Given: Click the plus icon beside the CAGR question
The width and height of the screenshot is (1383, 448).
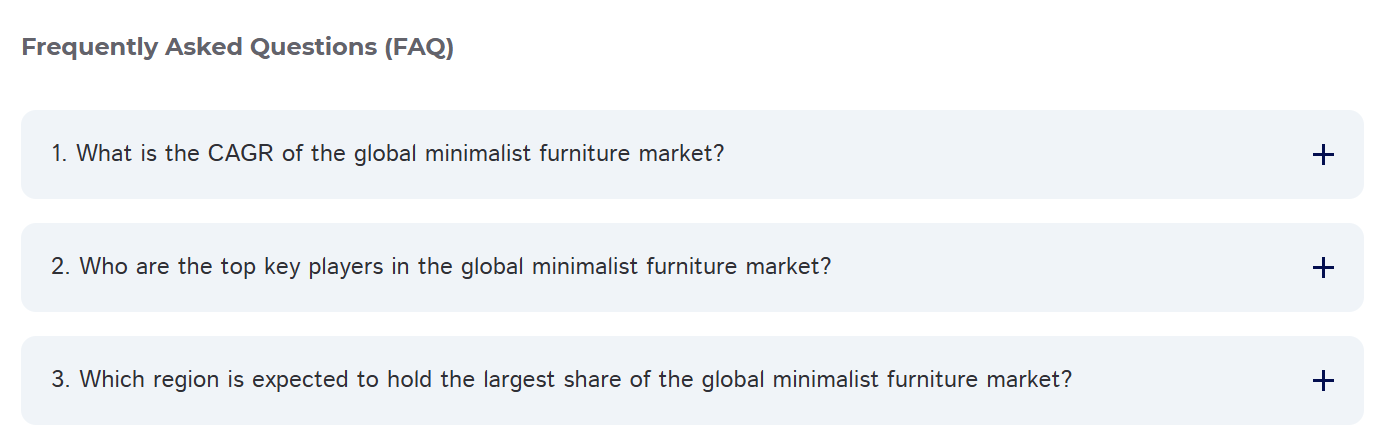Looking at the screenshot, I should (x=1322, y=155).
